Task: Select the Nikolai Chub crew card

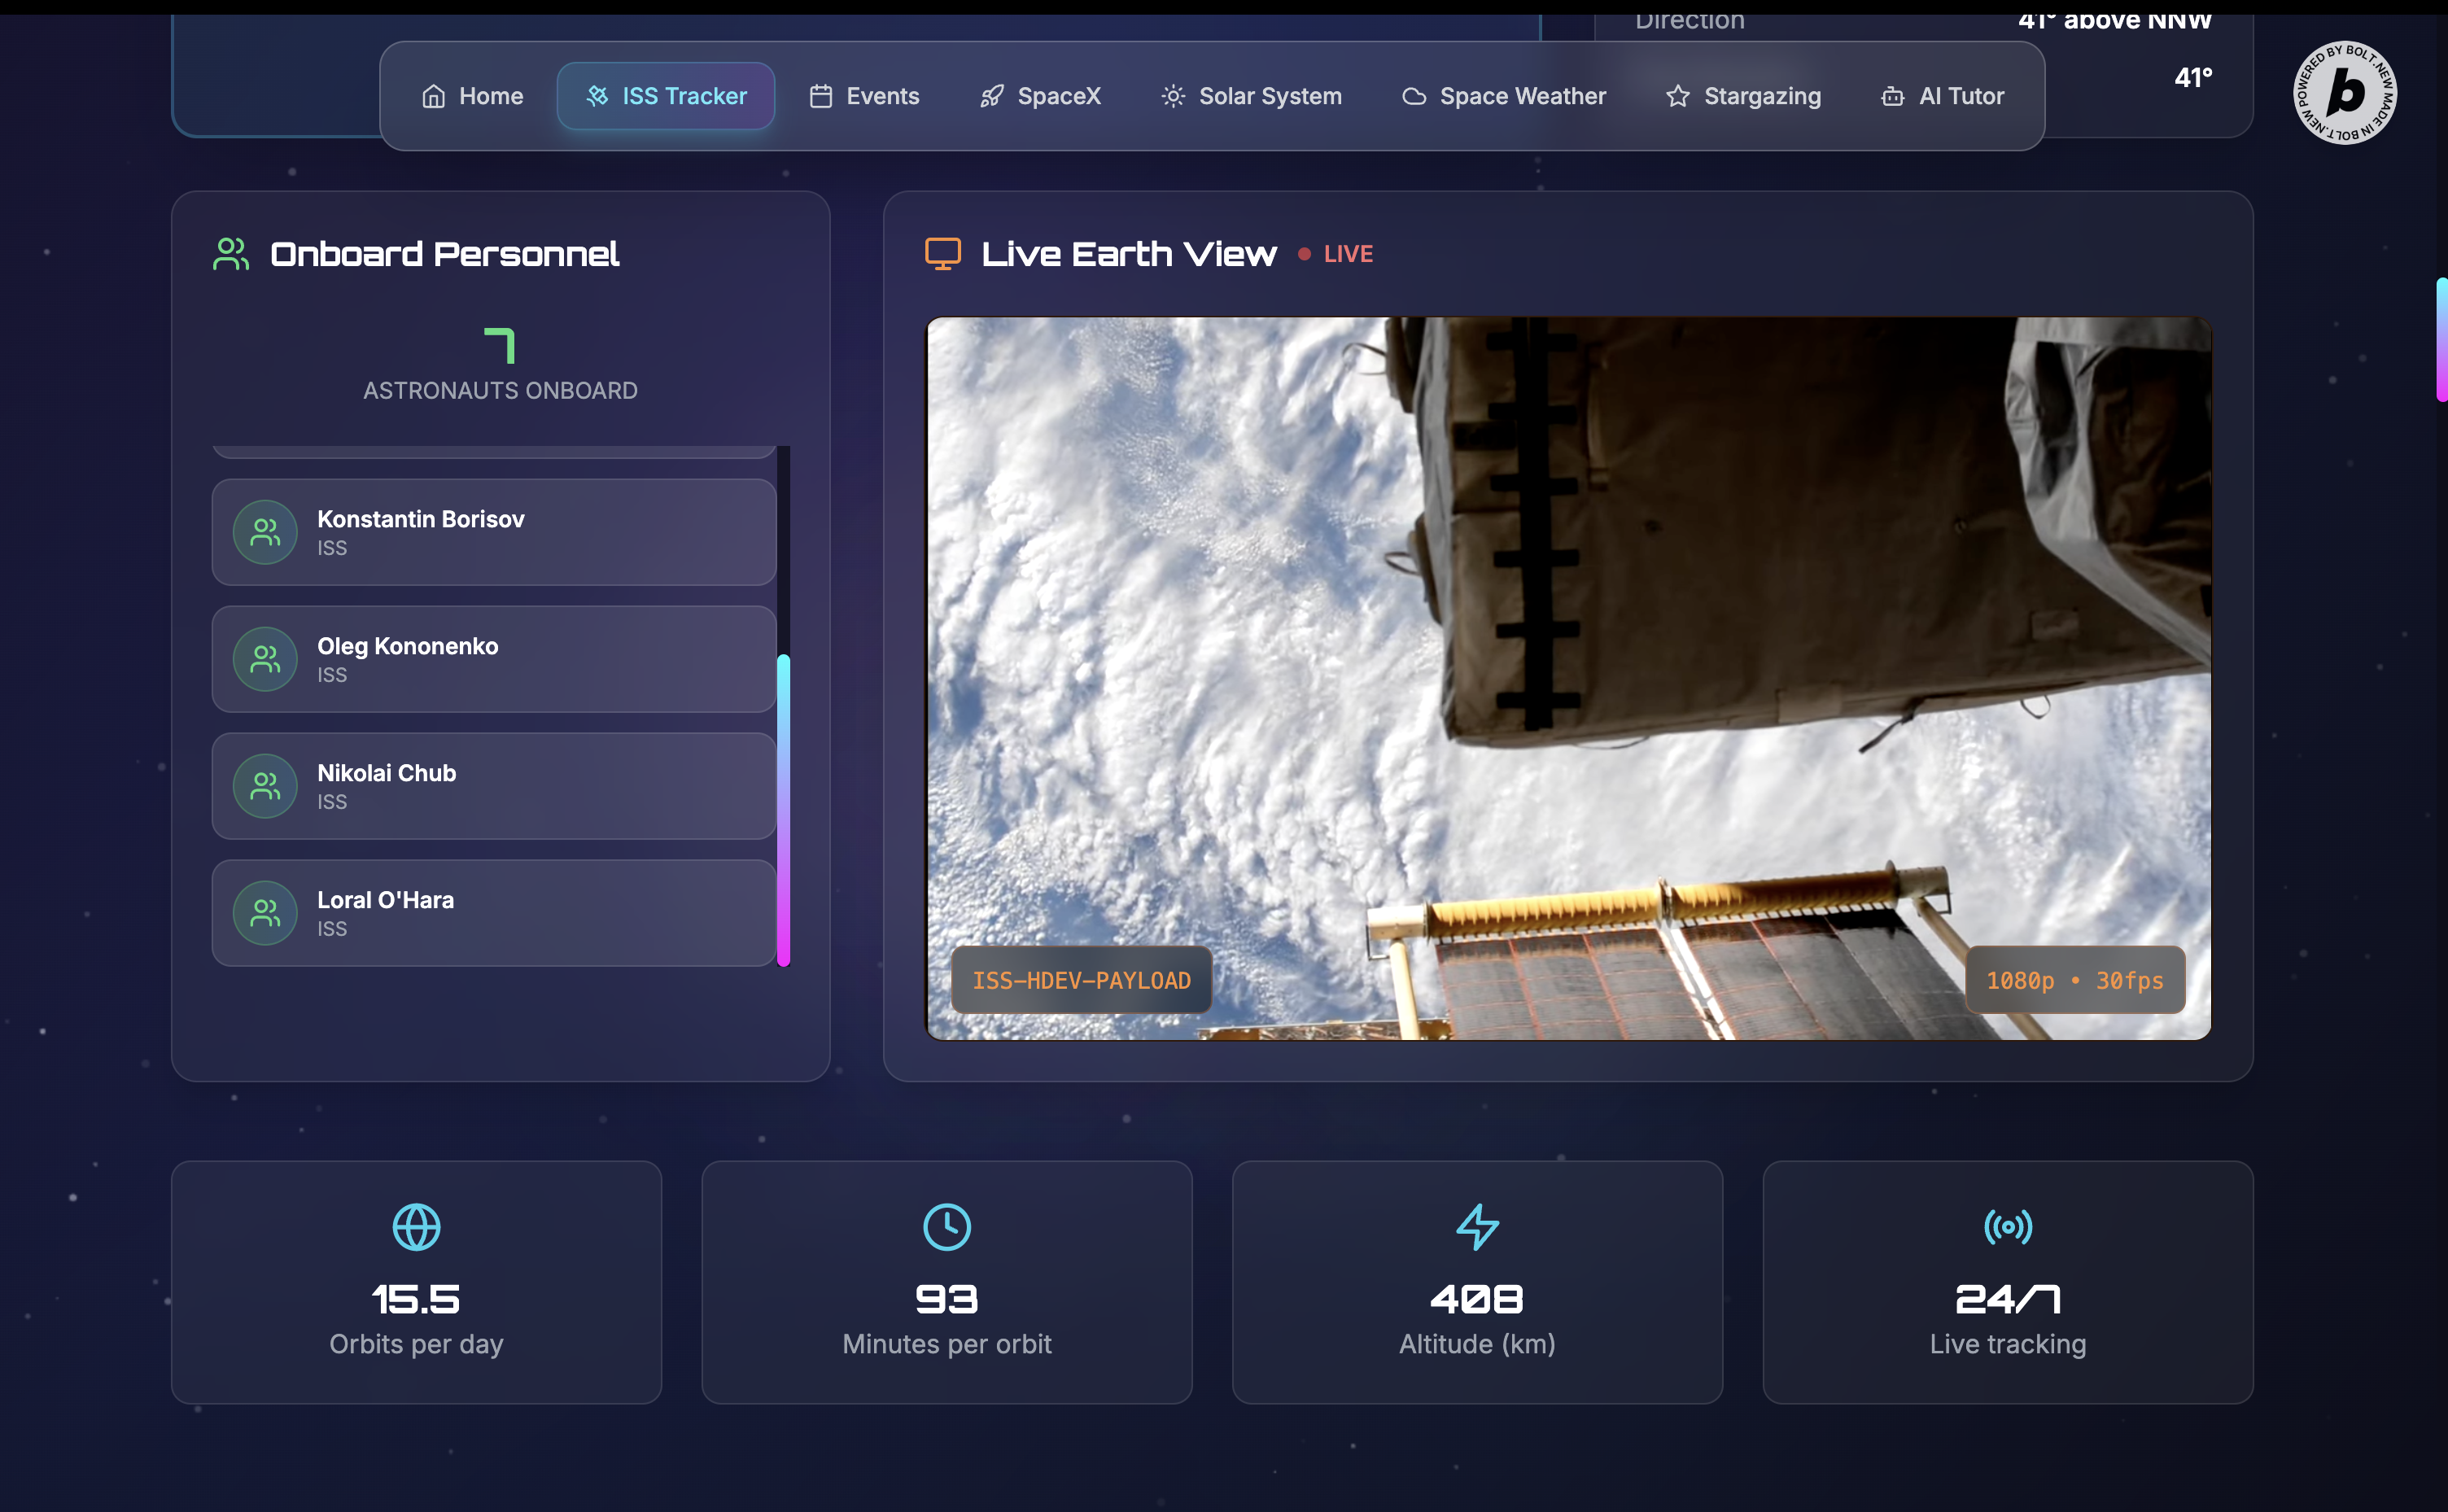Action: (494, 786)
